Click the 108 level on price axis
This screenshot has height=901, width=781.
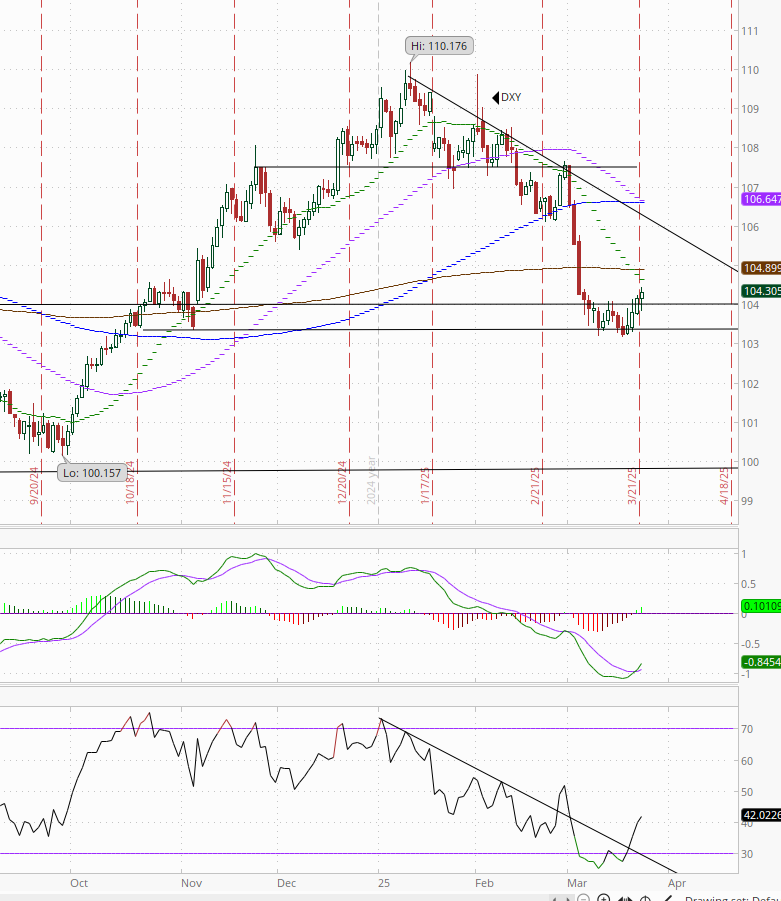pos(750,148)
